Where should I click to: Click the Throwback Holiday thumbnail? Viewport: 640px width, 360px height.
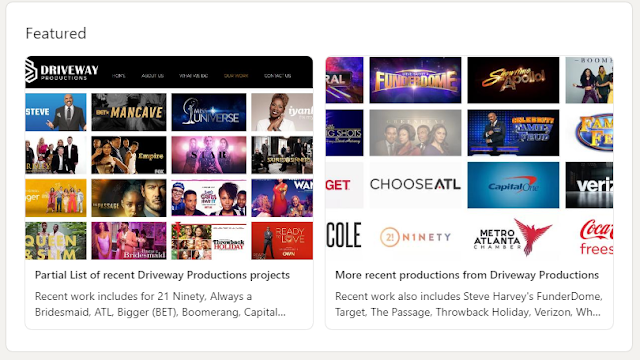209,241
